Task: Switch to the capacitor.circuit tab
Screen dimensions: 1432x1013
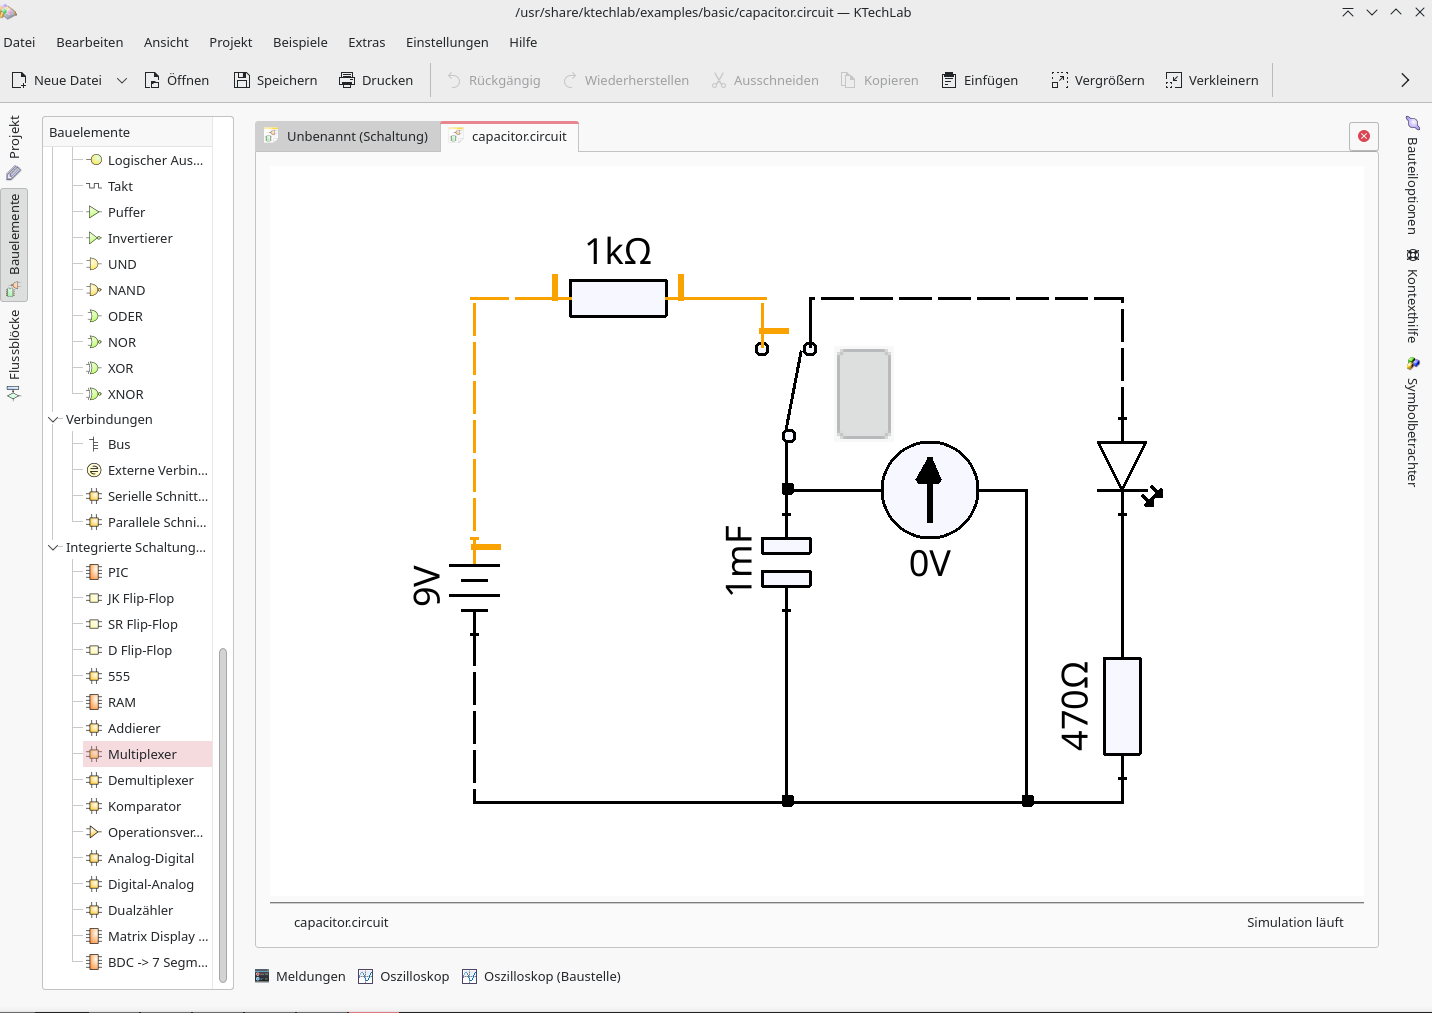Action: click(510, 136)
